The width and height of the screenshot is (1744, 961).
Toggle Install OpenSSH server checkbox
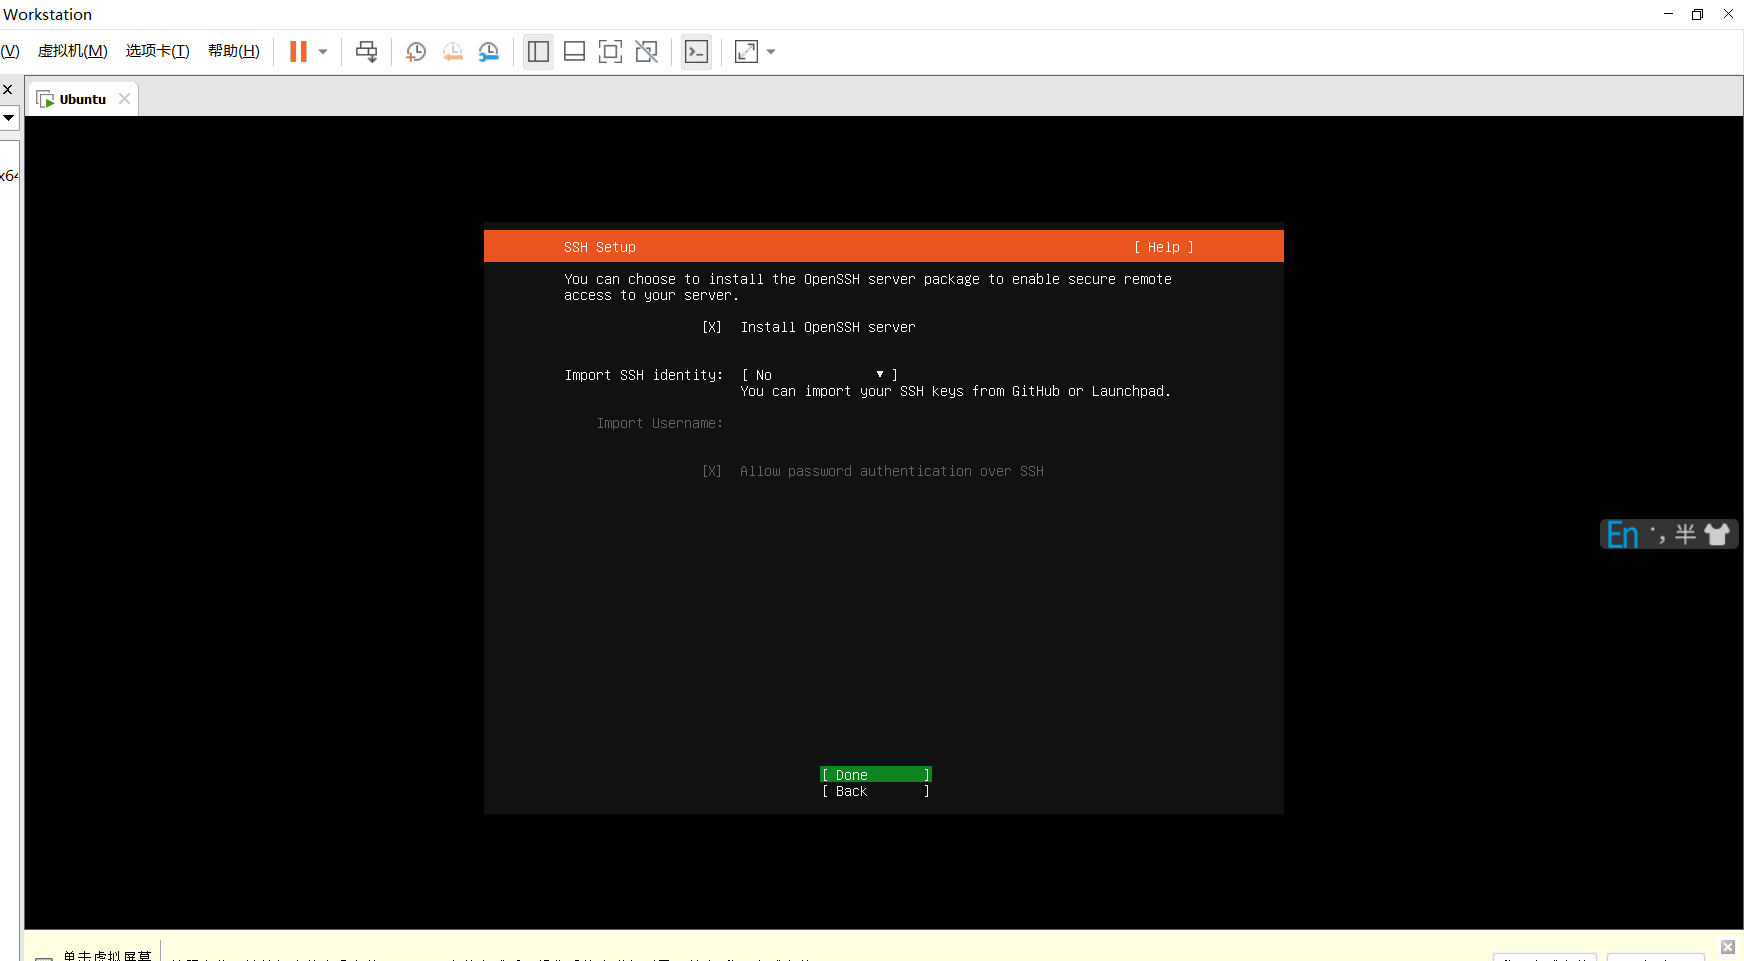point(712,327)
